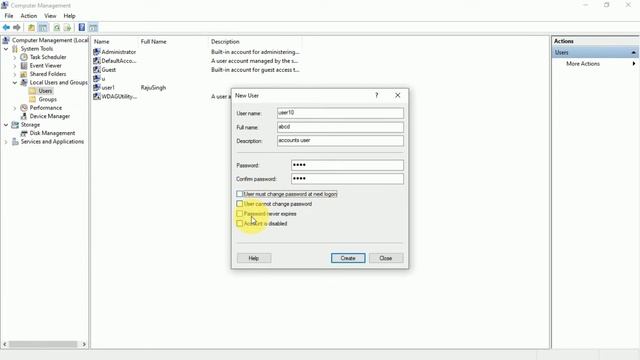Select the user named 'u' in list
The image size is (640, 360).
(x=103, y=79)
